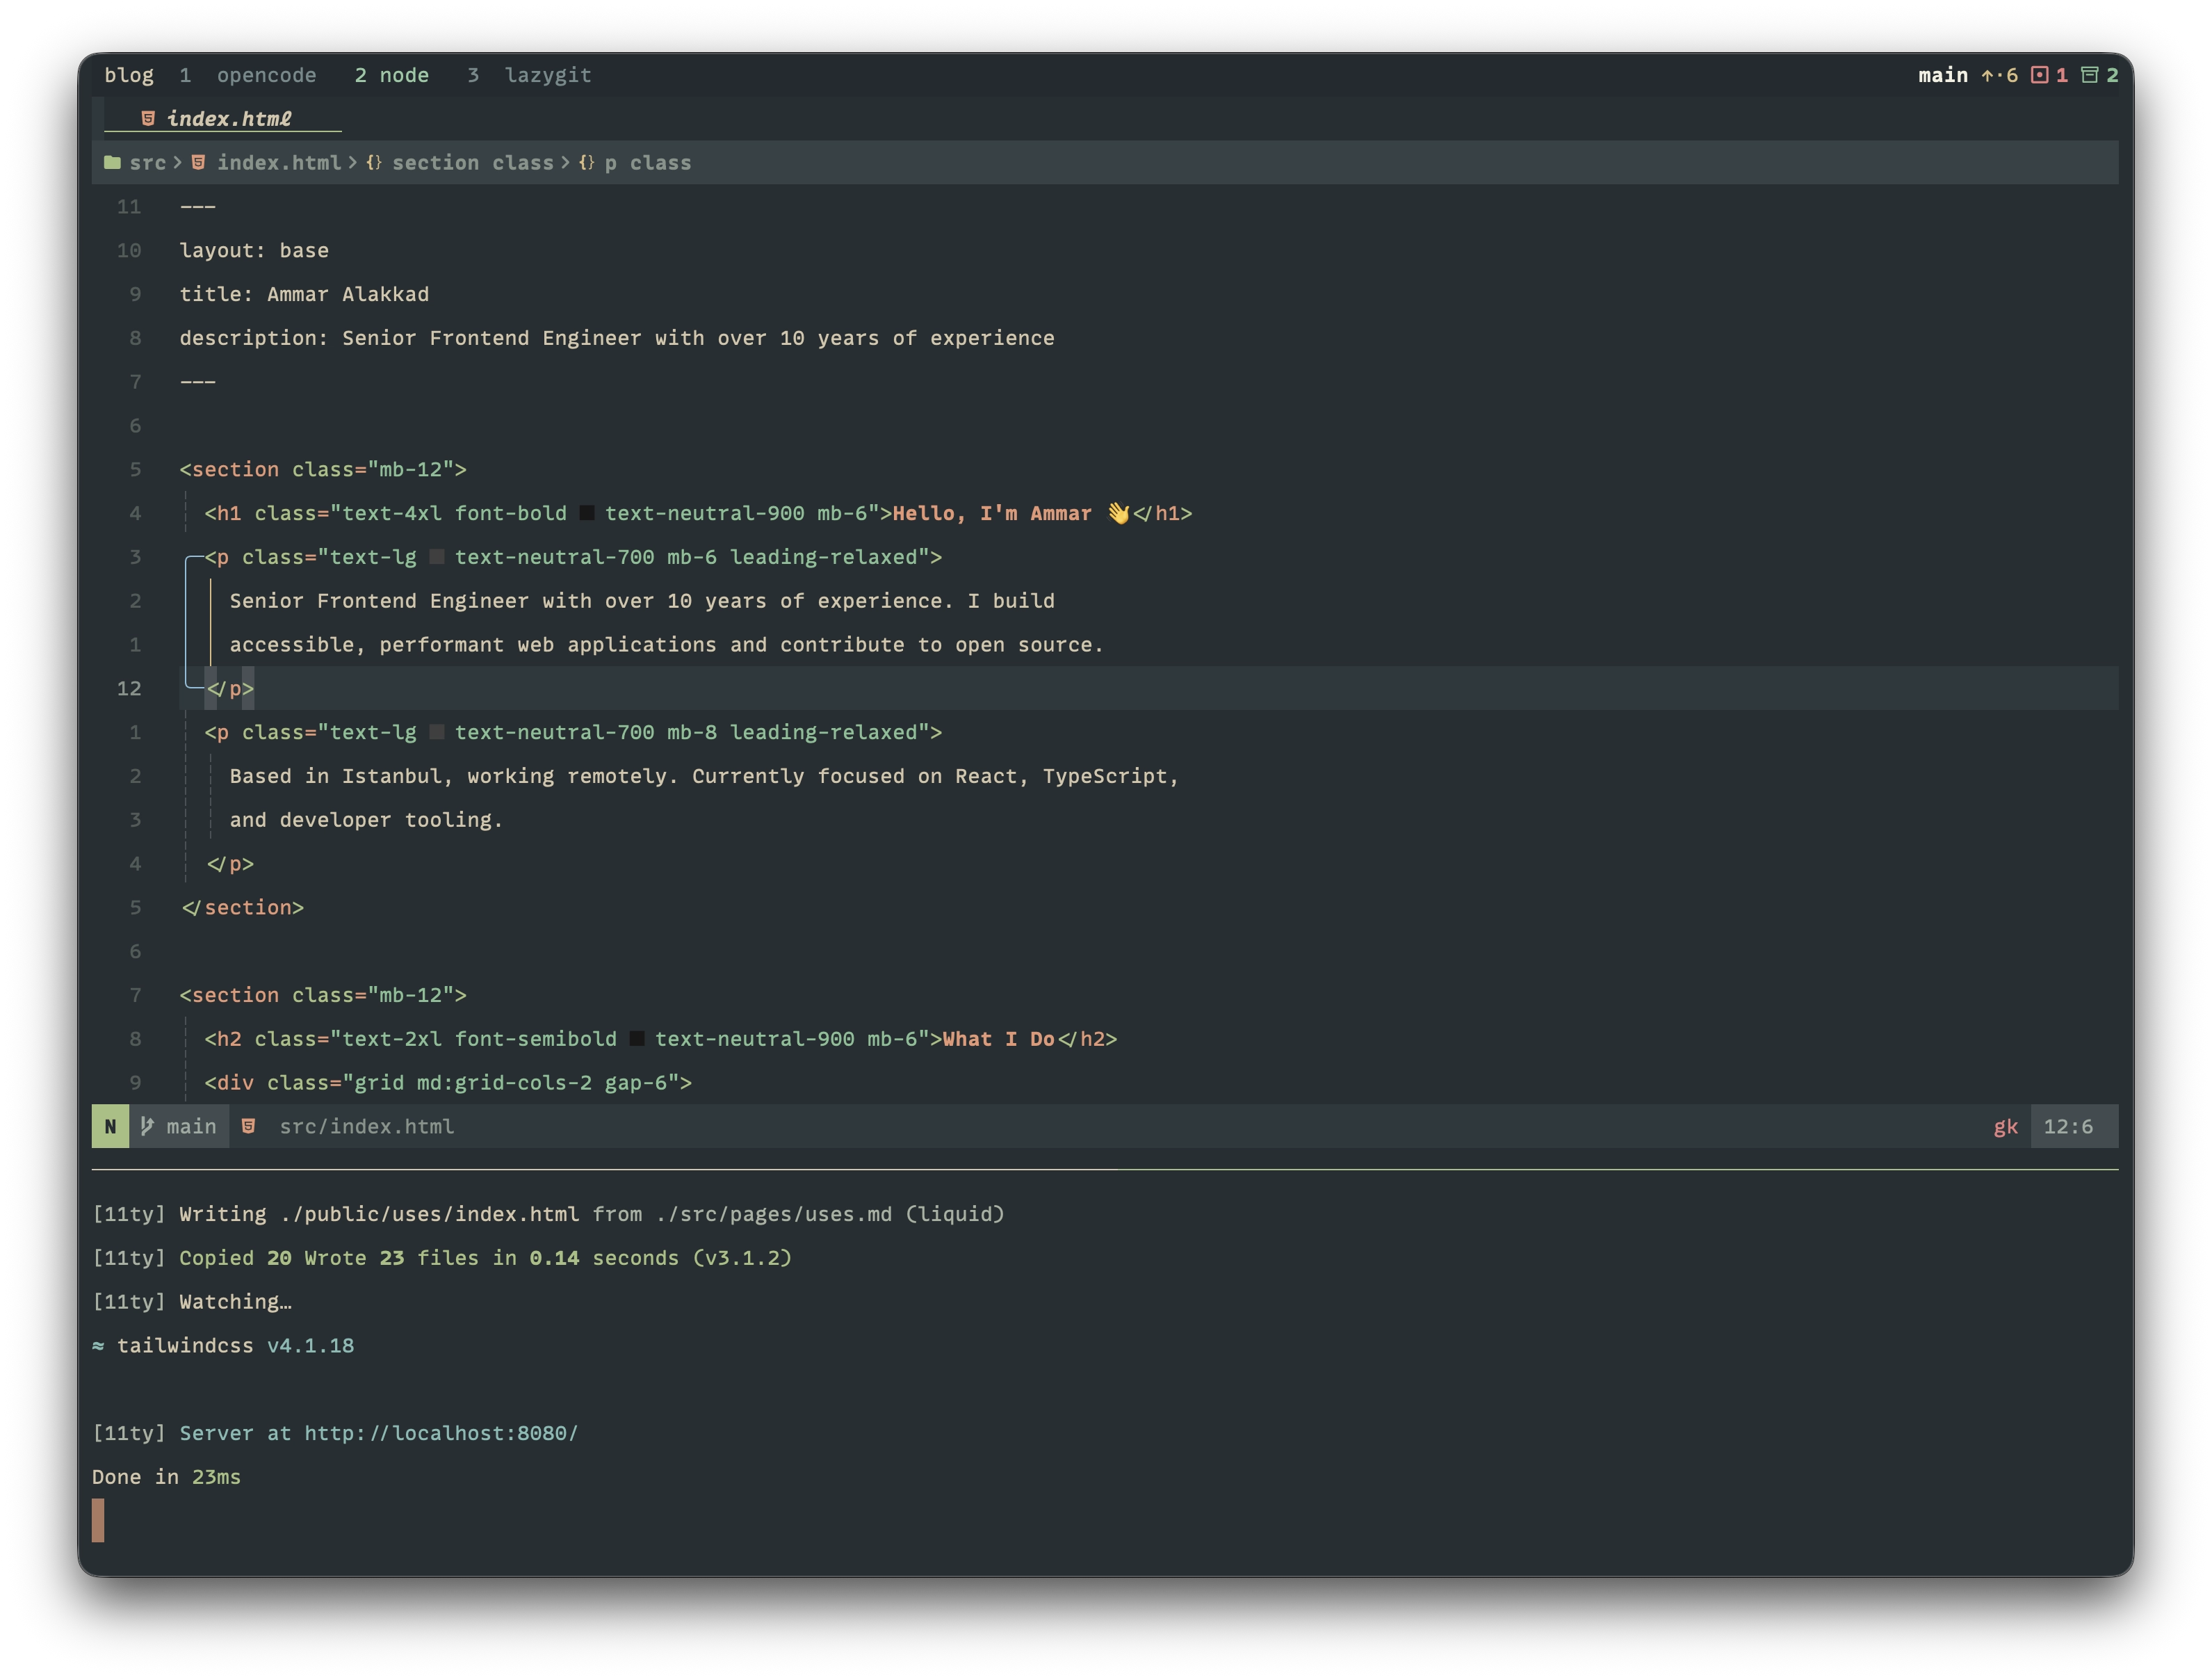
Task: Click the color swatch beside text-neutral-900
Action: 587,513
